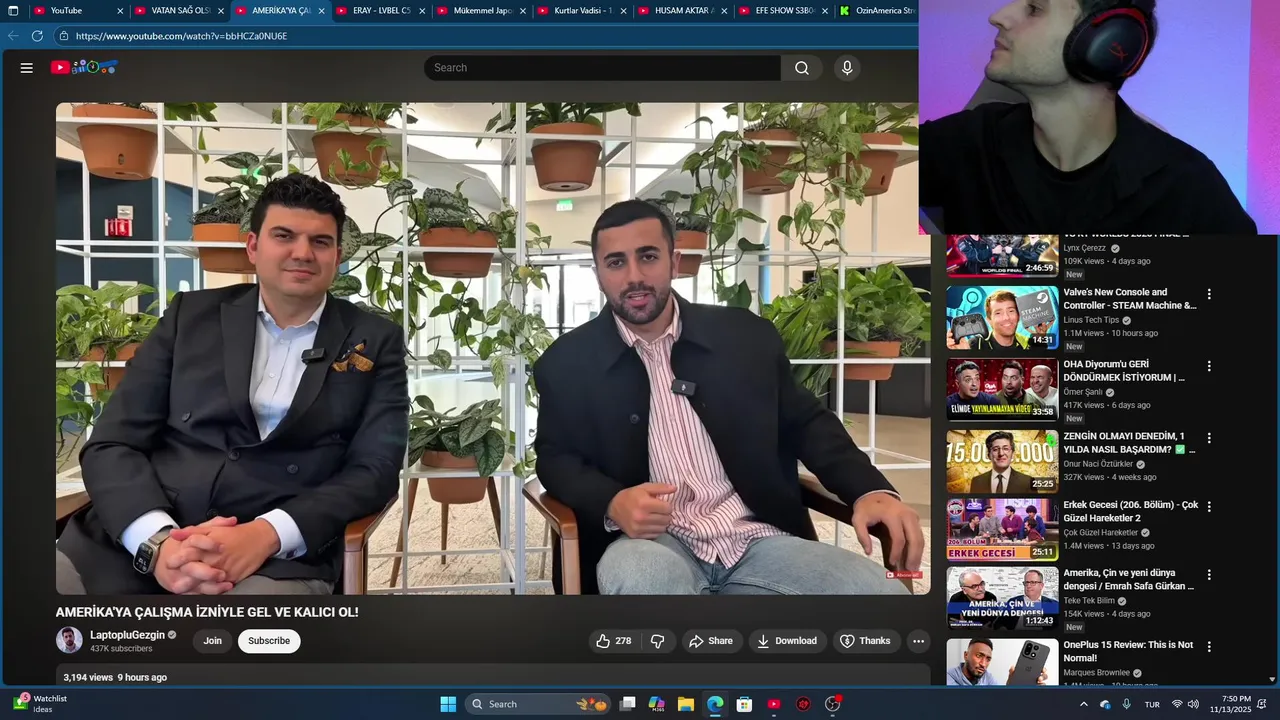Open Ömer Şanlı channel link
This screenshot has height=720, width=1280.
(1083, 392)
